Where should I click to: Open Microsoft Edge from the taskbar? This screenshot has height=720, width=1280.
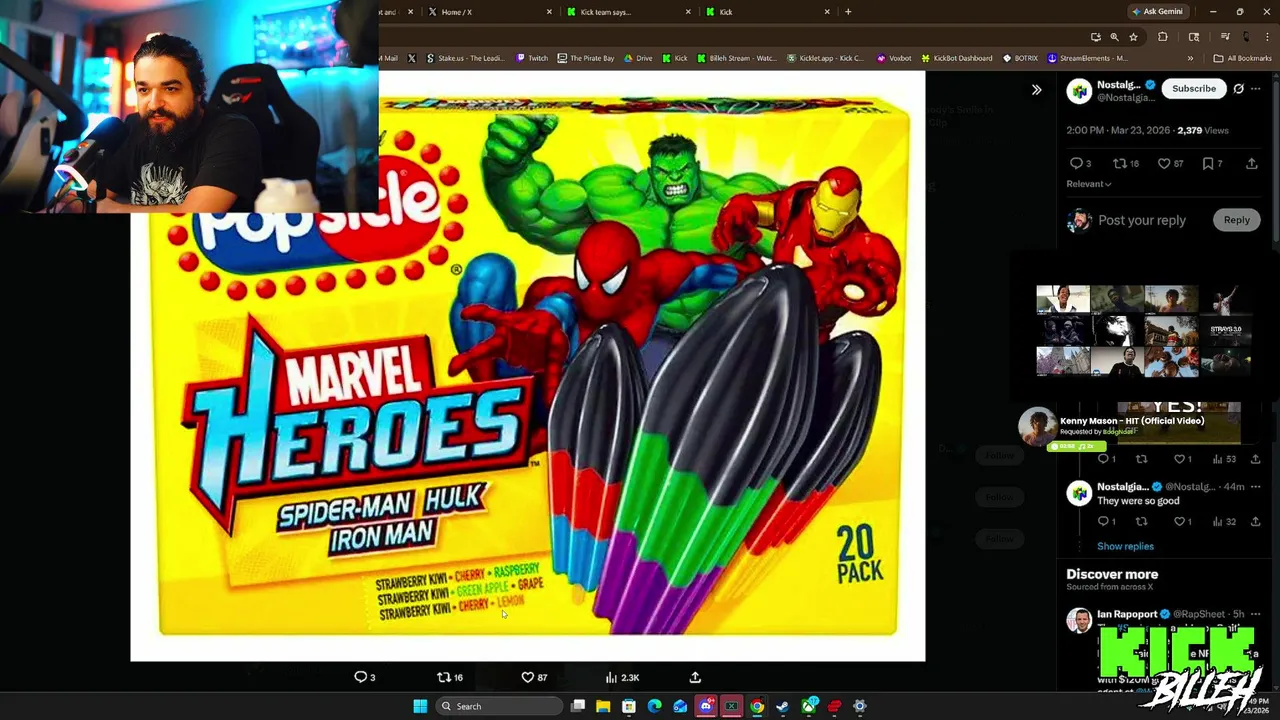click(654, 706)
